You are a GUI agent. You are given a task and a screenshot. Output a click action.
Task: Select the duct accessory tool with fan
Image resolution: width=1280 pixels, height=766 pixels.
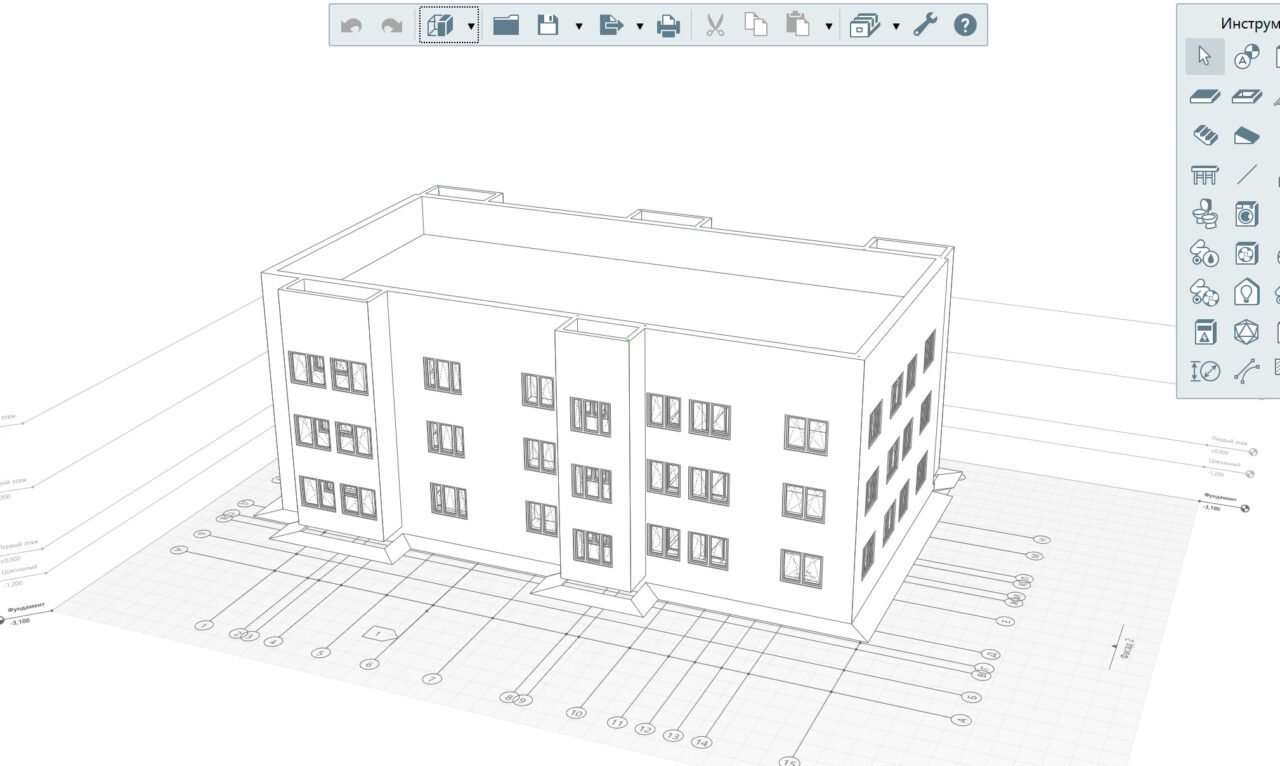(x=1205, y=292)
